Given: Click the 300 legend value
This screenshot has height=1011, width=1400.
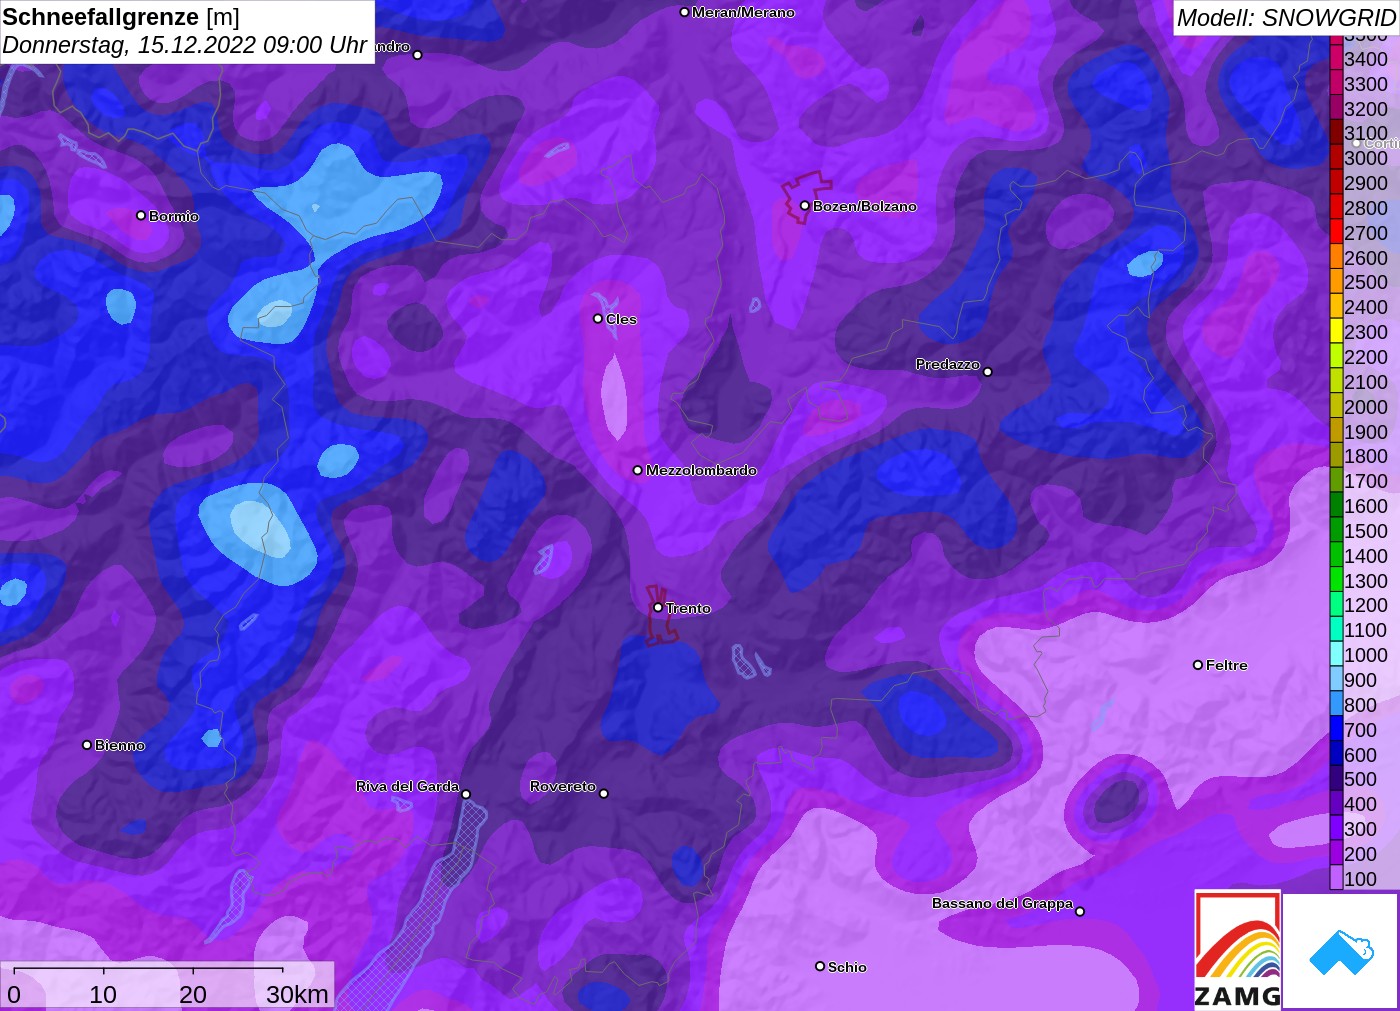Looking at the screenshot, I should pyautogui.click(x=1360, y=829).
